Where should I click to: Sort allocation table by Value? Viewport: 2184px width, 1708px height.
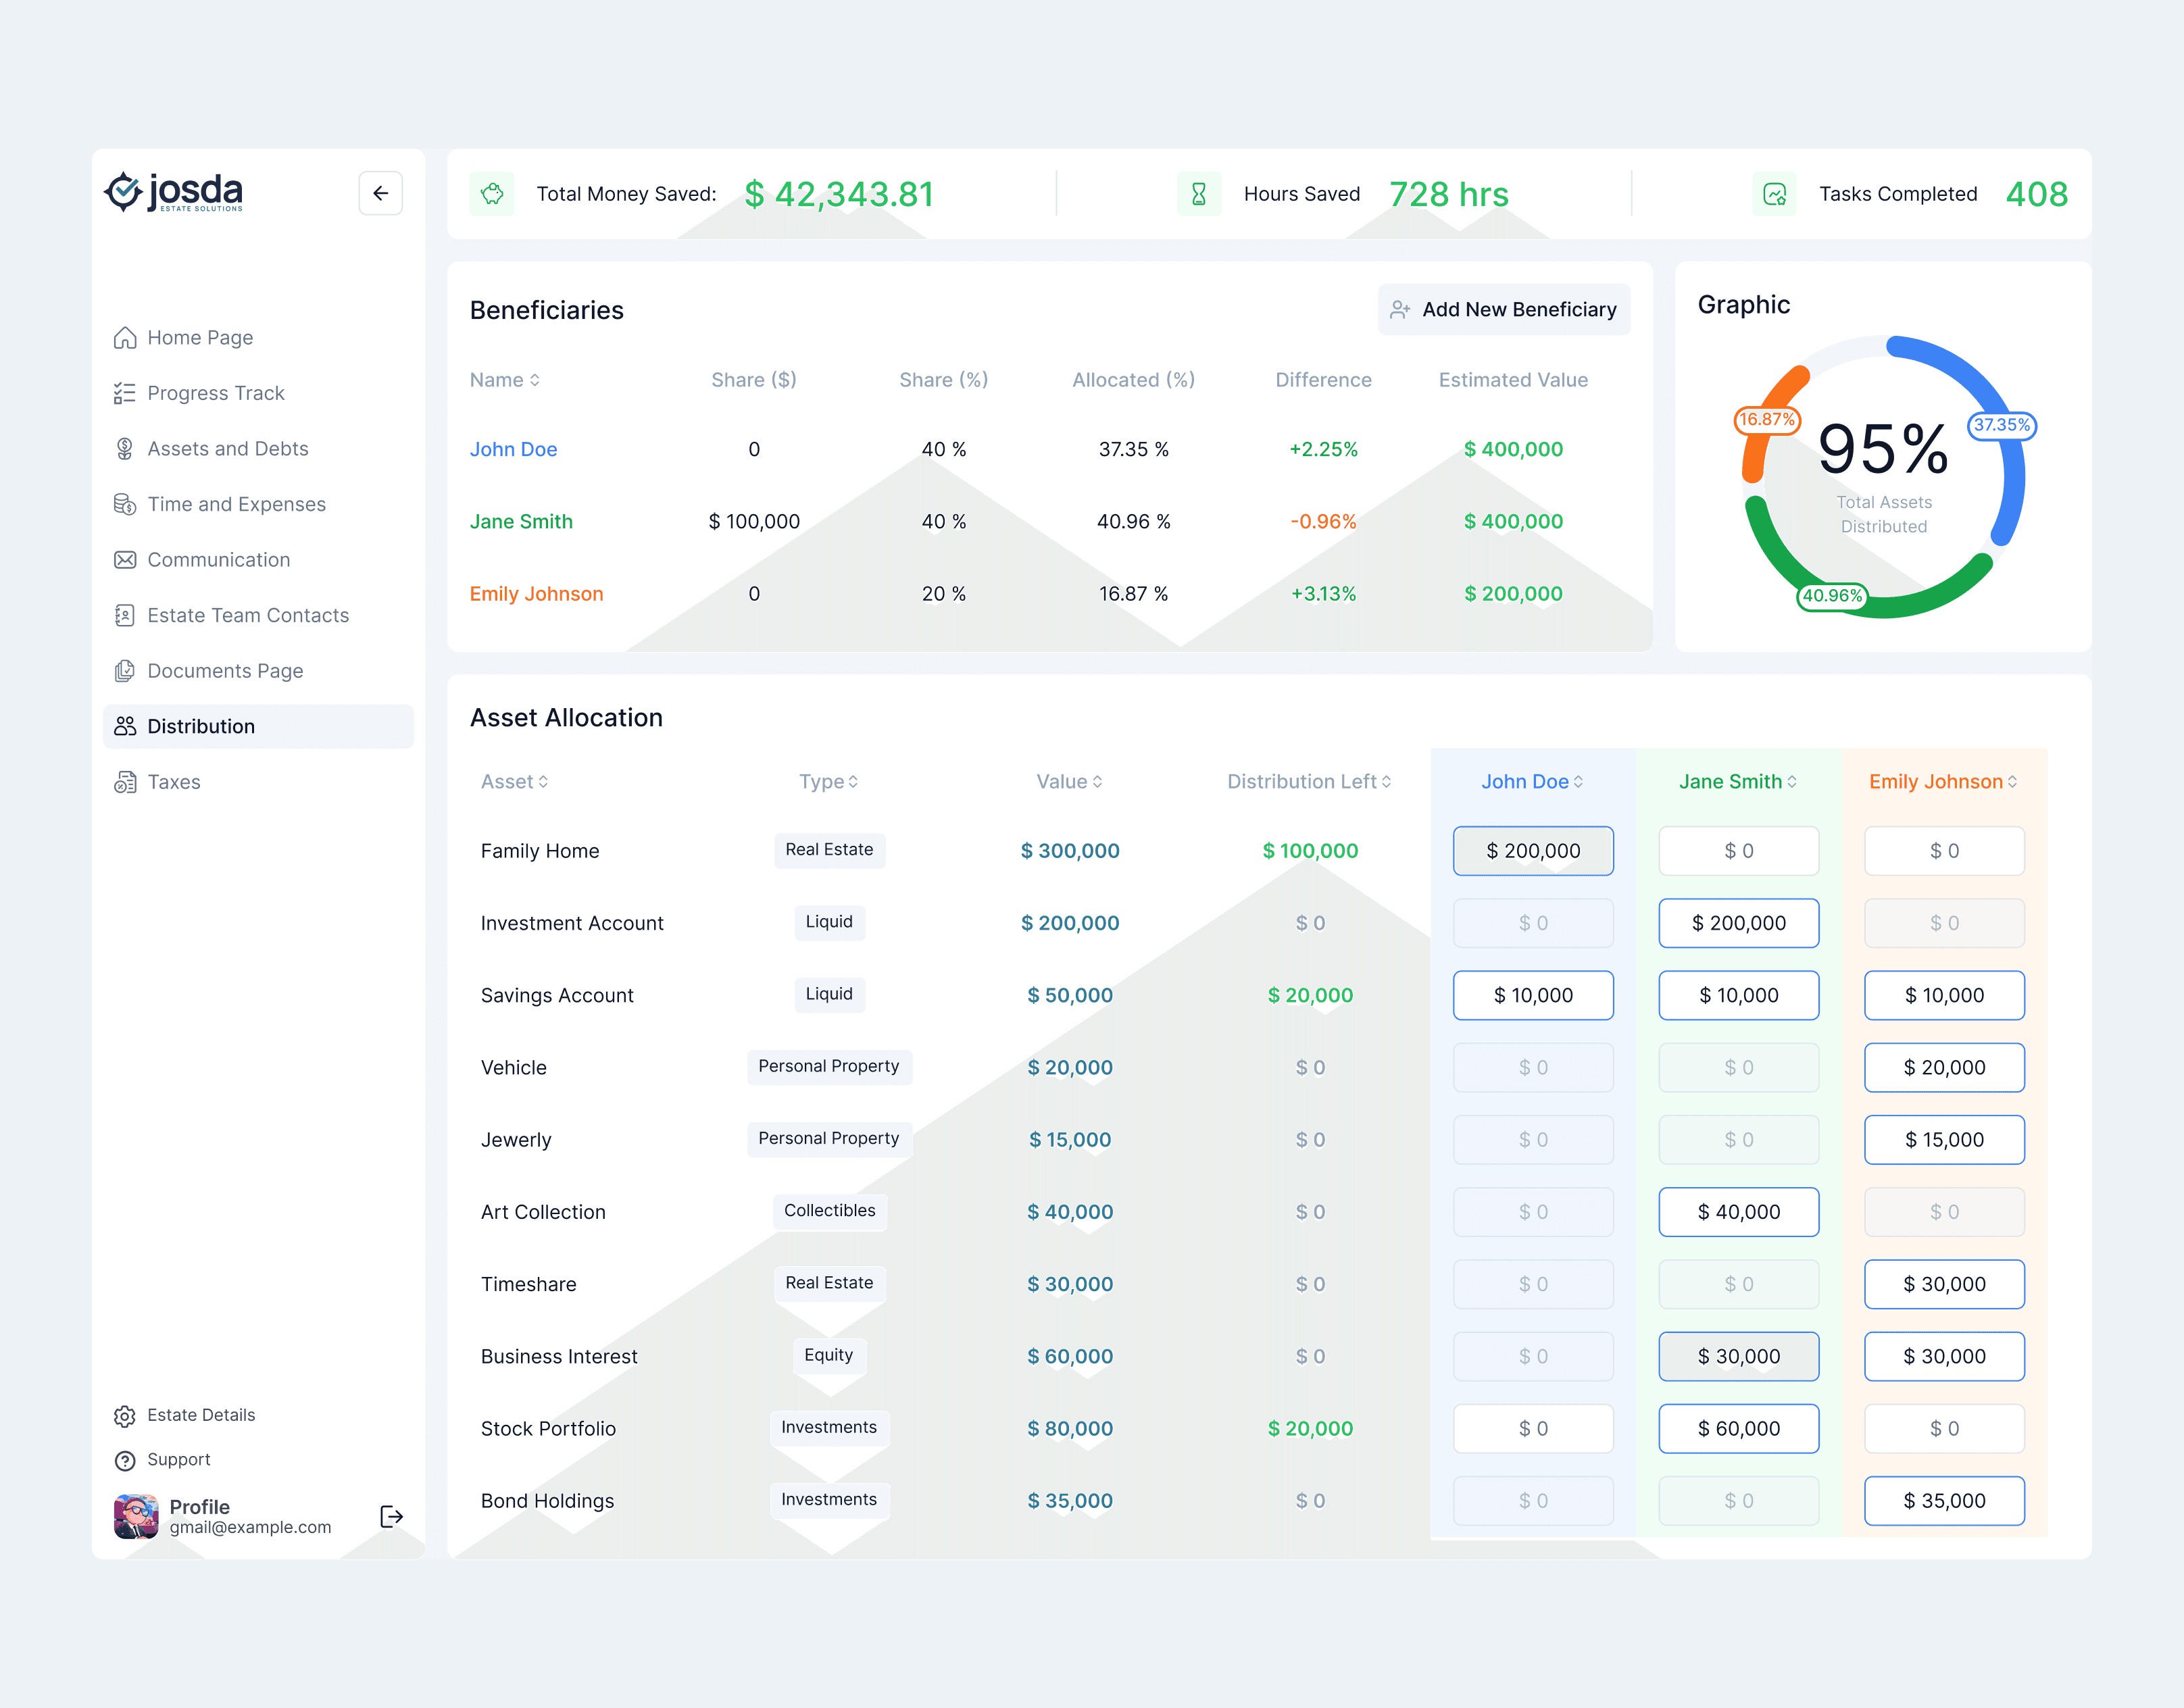pos(1069,782)
